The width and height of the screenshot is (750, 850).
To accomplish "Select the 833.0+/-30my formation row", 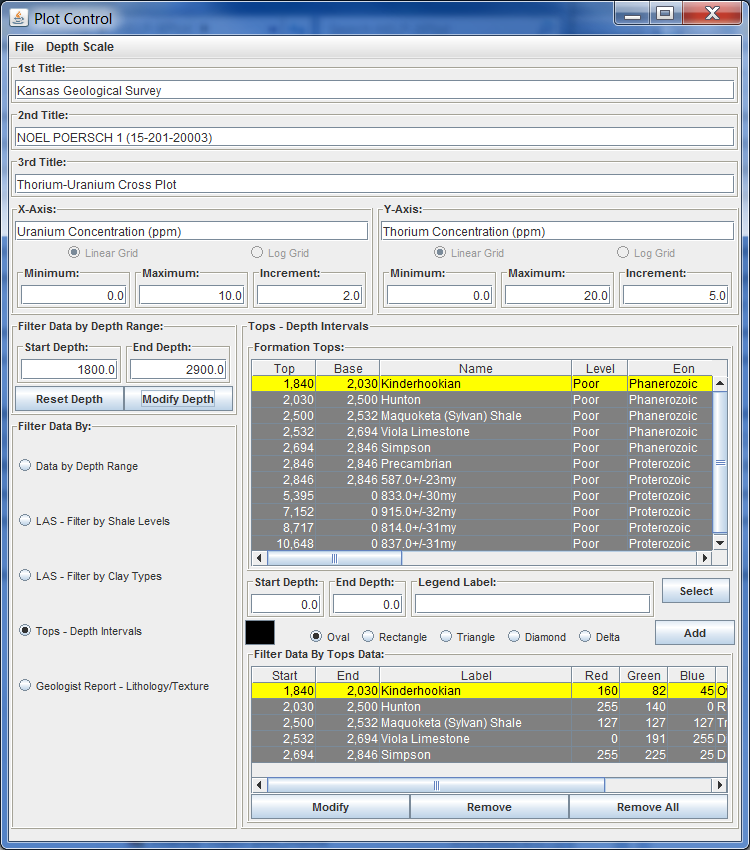I will (x=482, y=495).
